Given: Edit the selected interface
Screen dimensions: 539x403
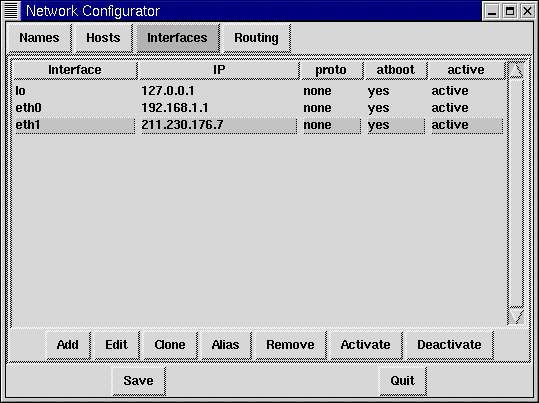Looking at the screenshot, I should (x=117, y=345).
